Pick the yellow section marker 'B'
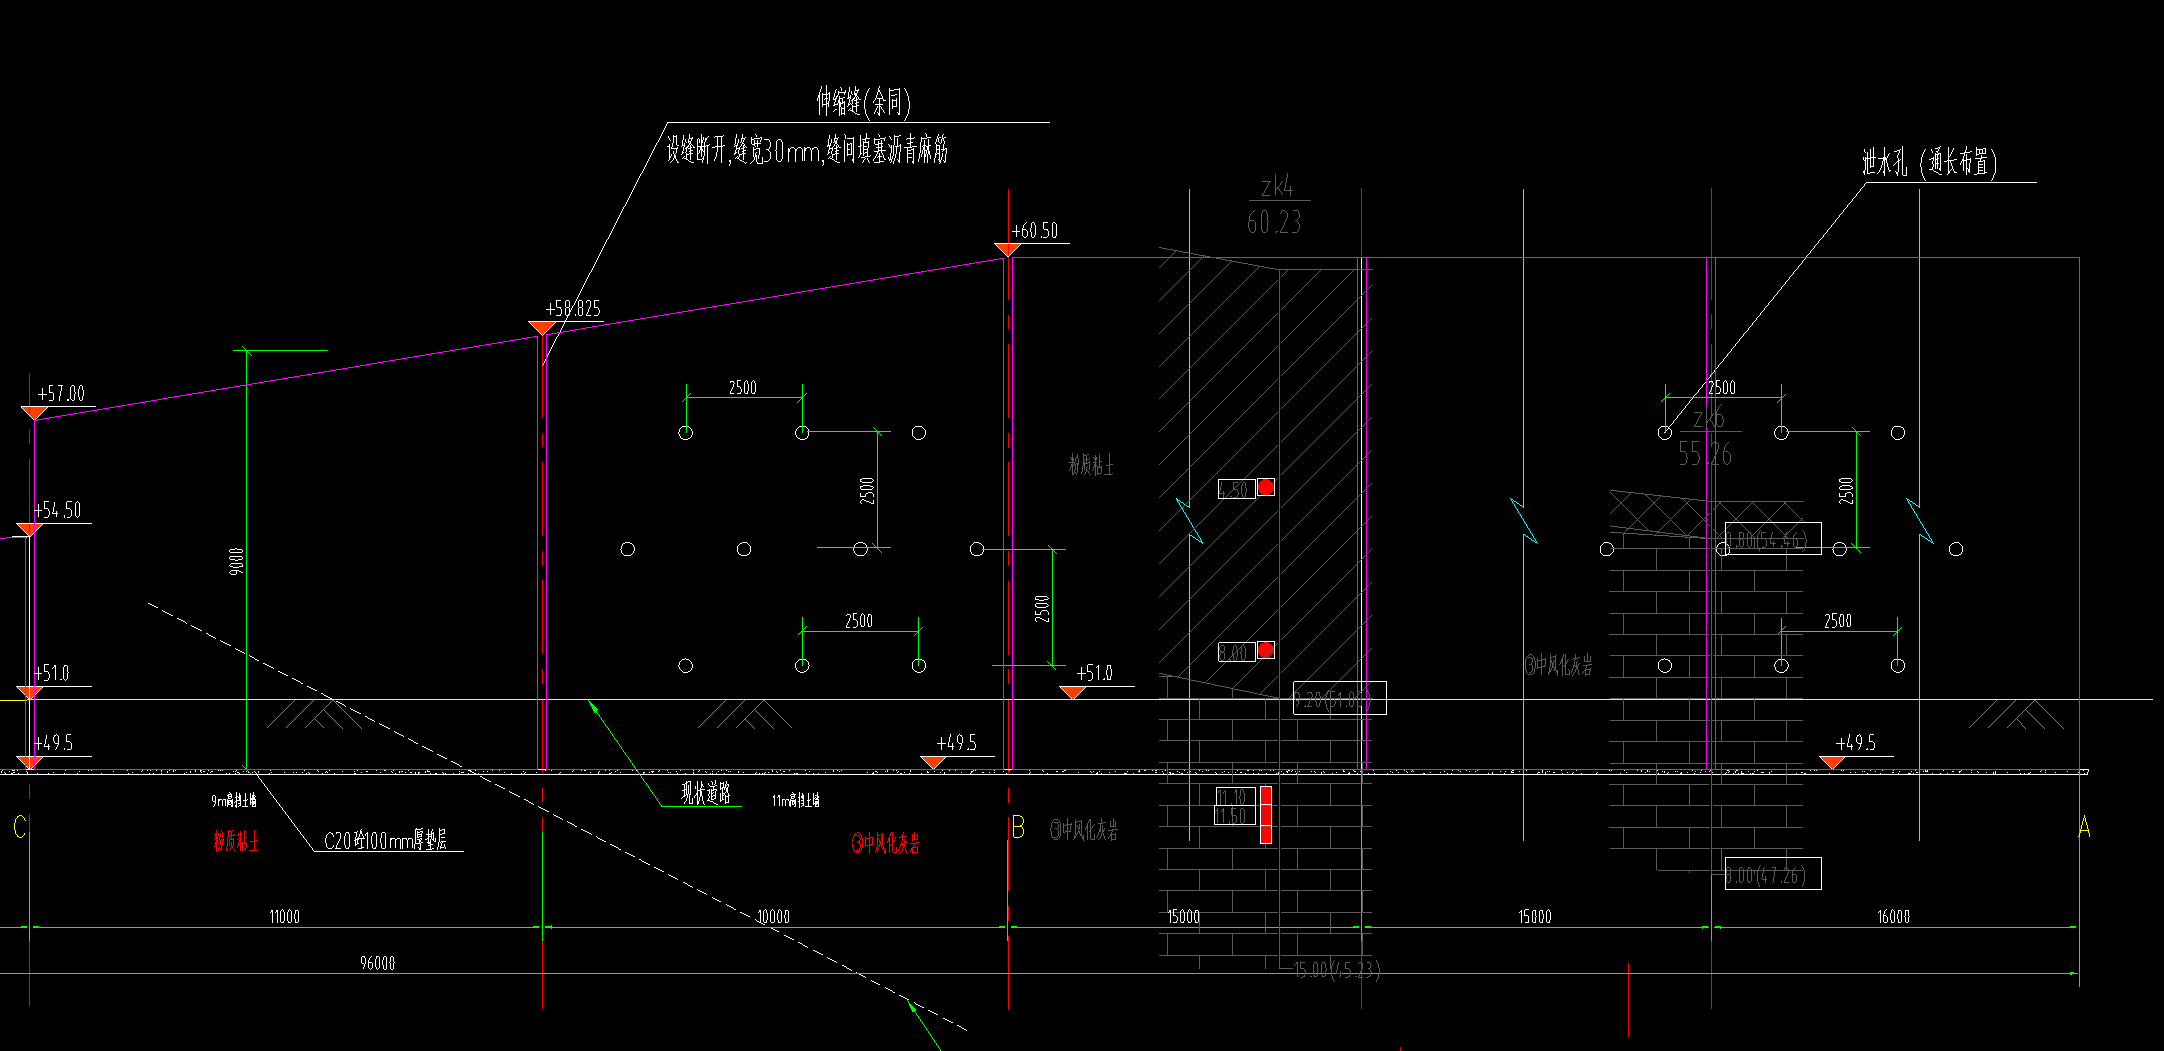The height and width of the screenshot is (1051, 2164). click(1018, 827)
